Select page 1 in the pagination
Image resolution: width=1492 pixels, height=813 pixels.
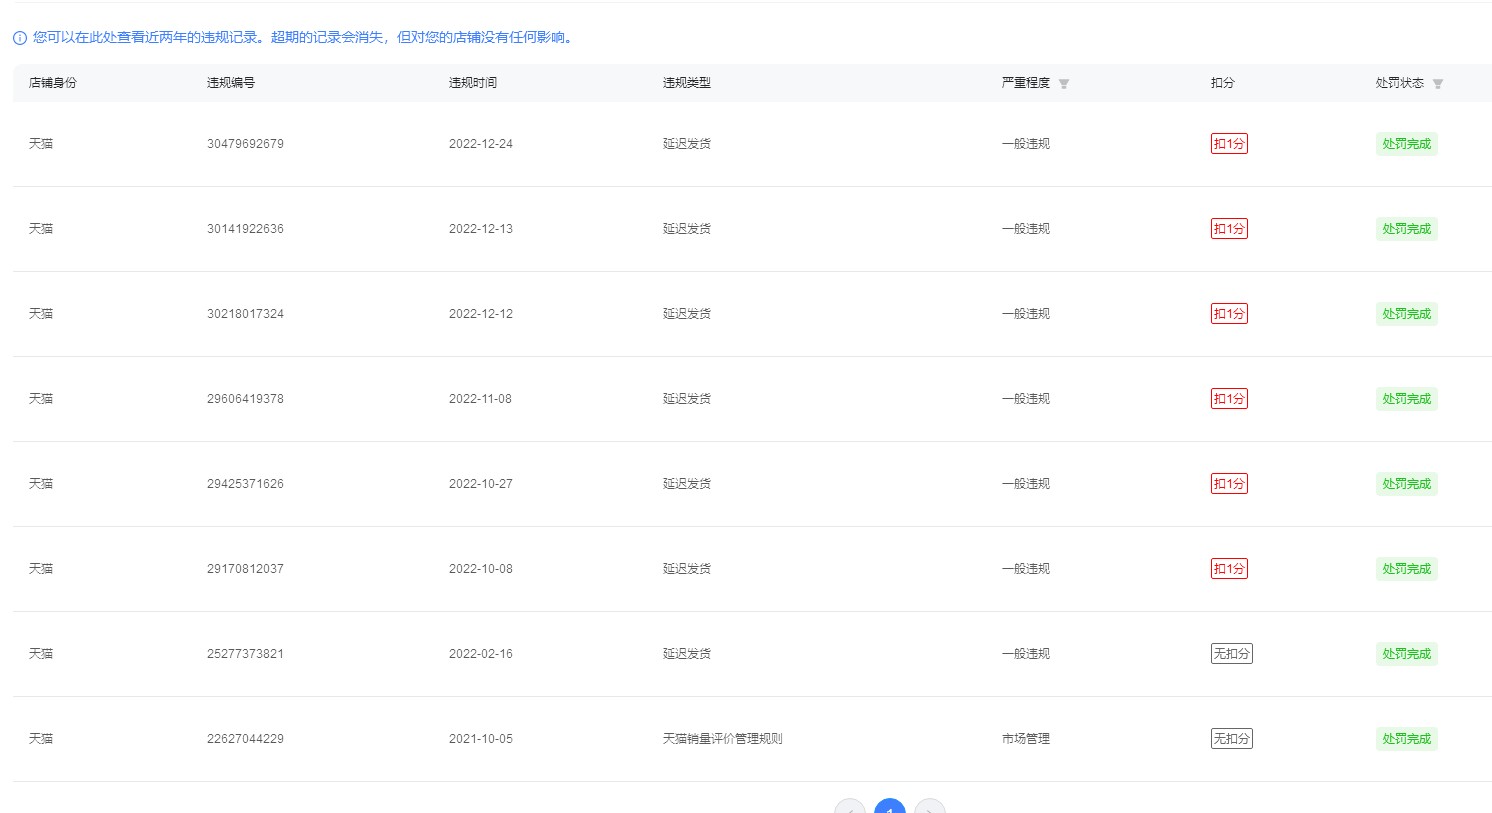tap(890, 806)
